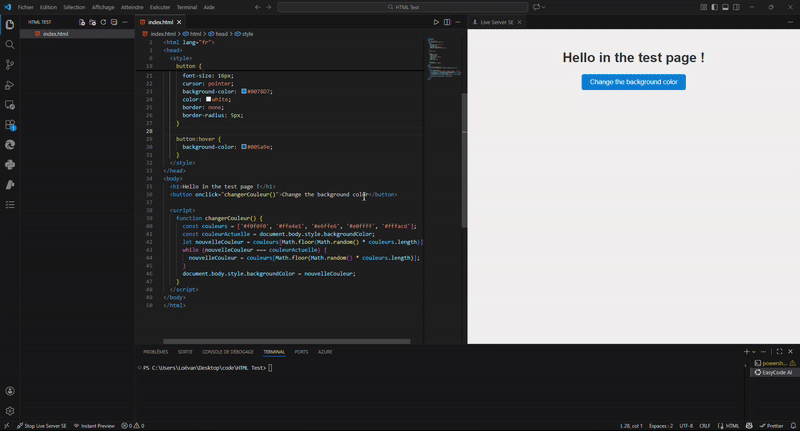Open the Customize Layout control
This screenshot has height=431, width=800.
pyautogui.click(x=704, y=7)
